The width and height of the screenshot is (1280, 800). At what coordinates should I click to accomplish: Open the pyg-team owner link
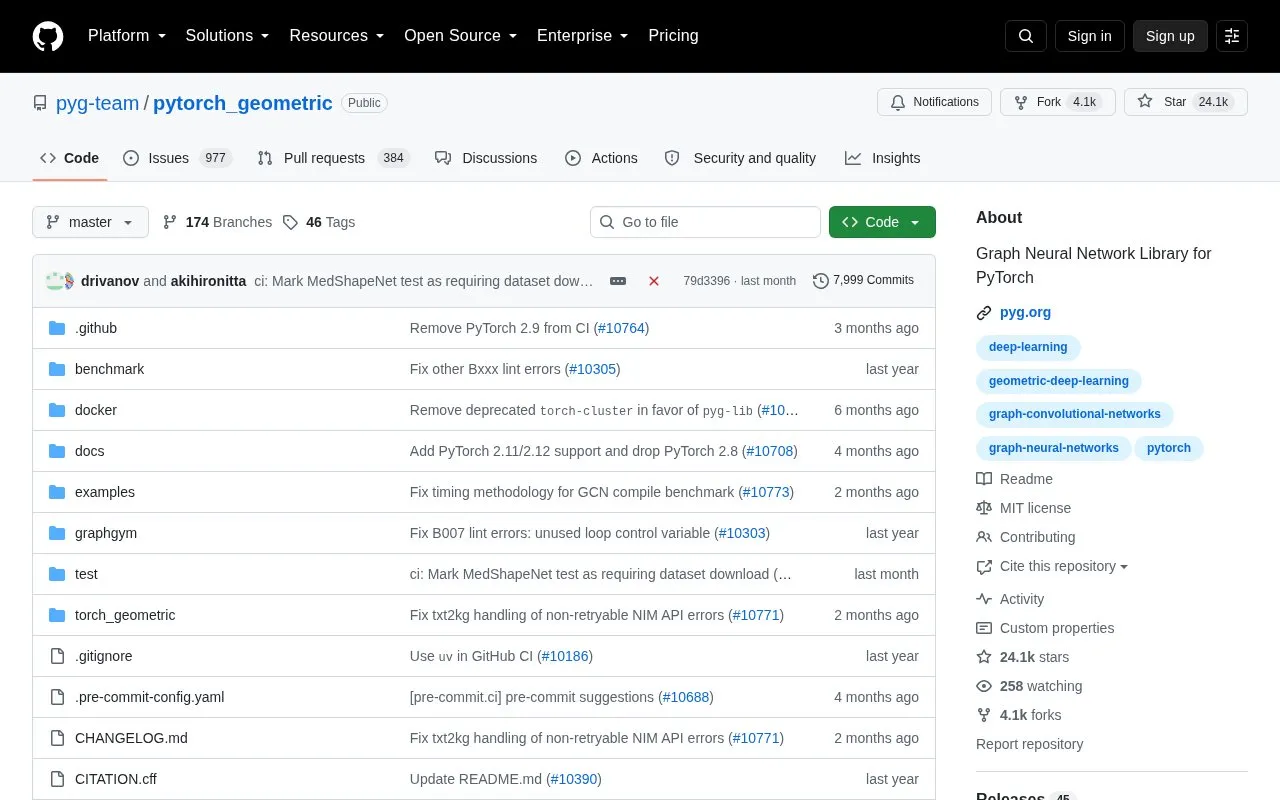point(97,103)
